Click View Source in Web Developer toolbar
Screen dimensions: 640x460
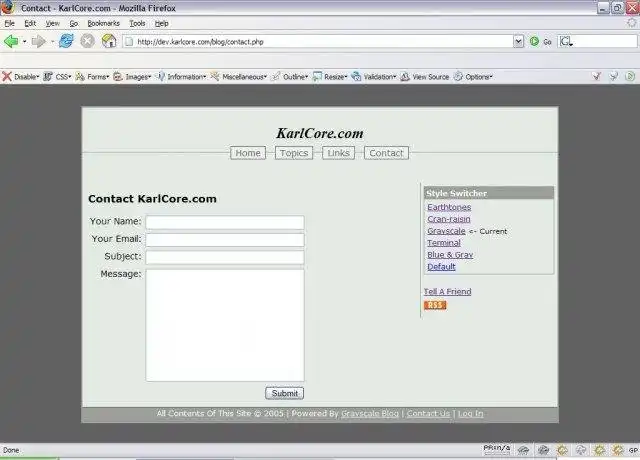point(424,76)
